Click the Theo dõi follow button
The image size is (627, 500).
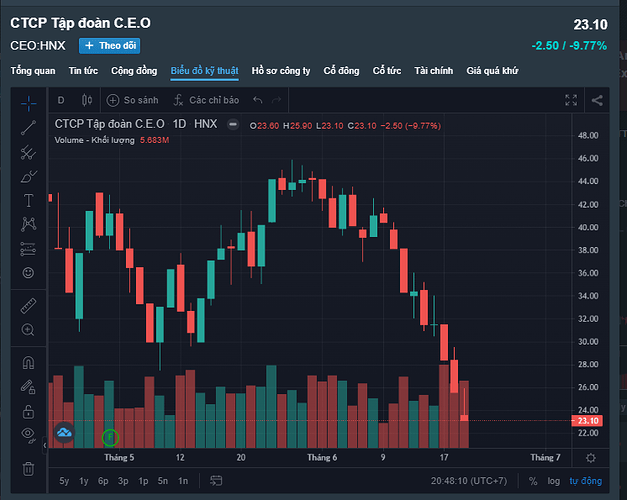pos(108,45)
